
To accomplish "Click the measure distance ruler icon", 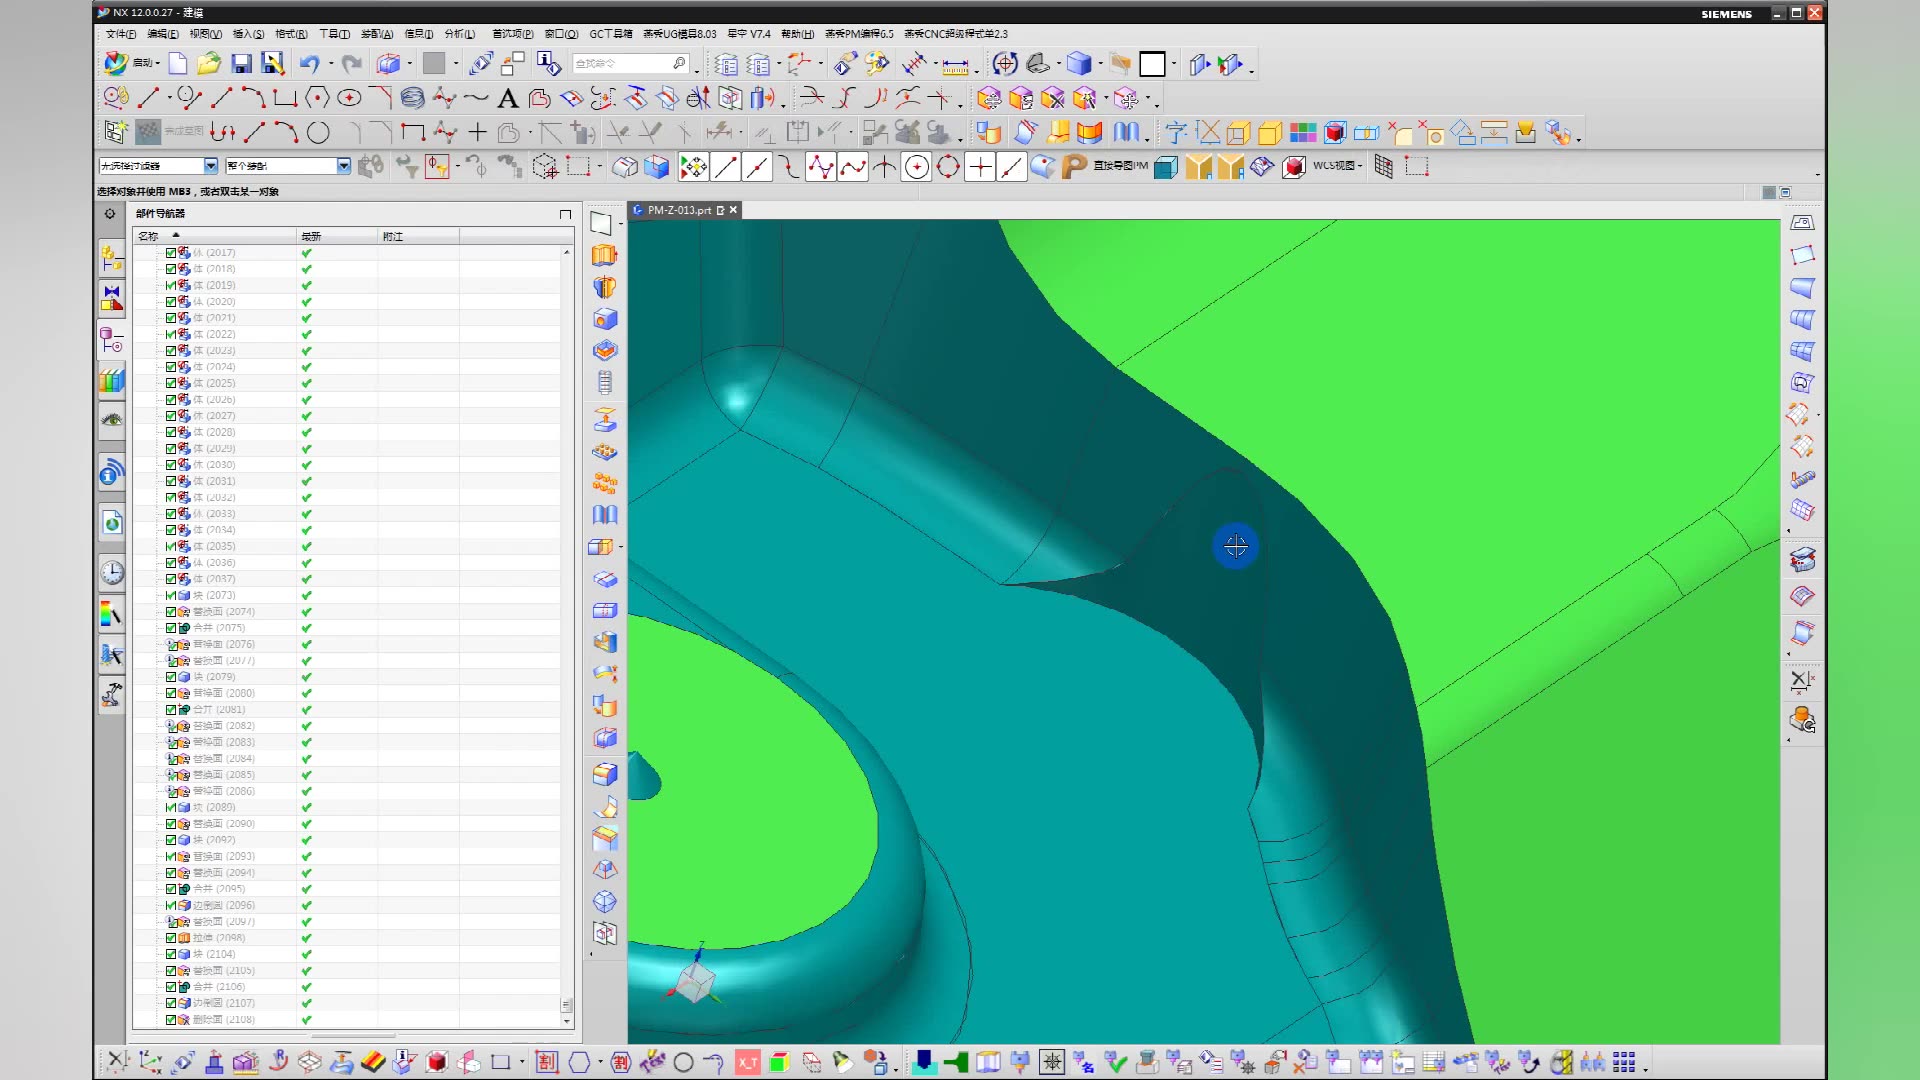I will (x=955, y=66).
